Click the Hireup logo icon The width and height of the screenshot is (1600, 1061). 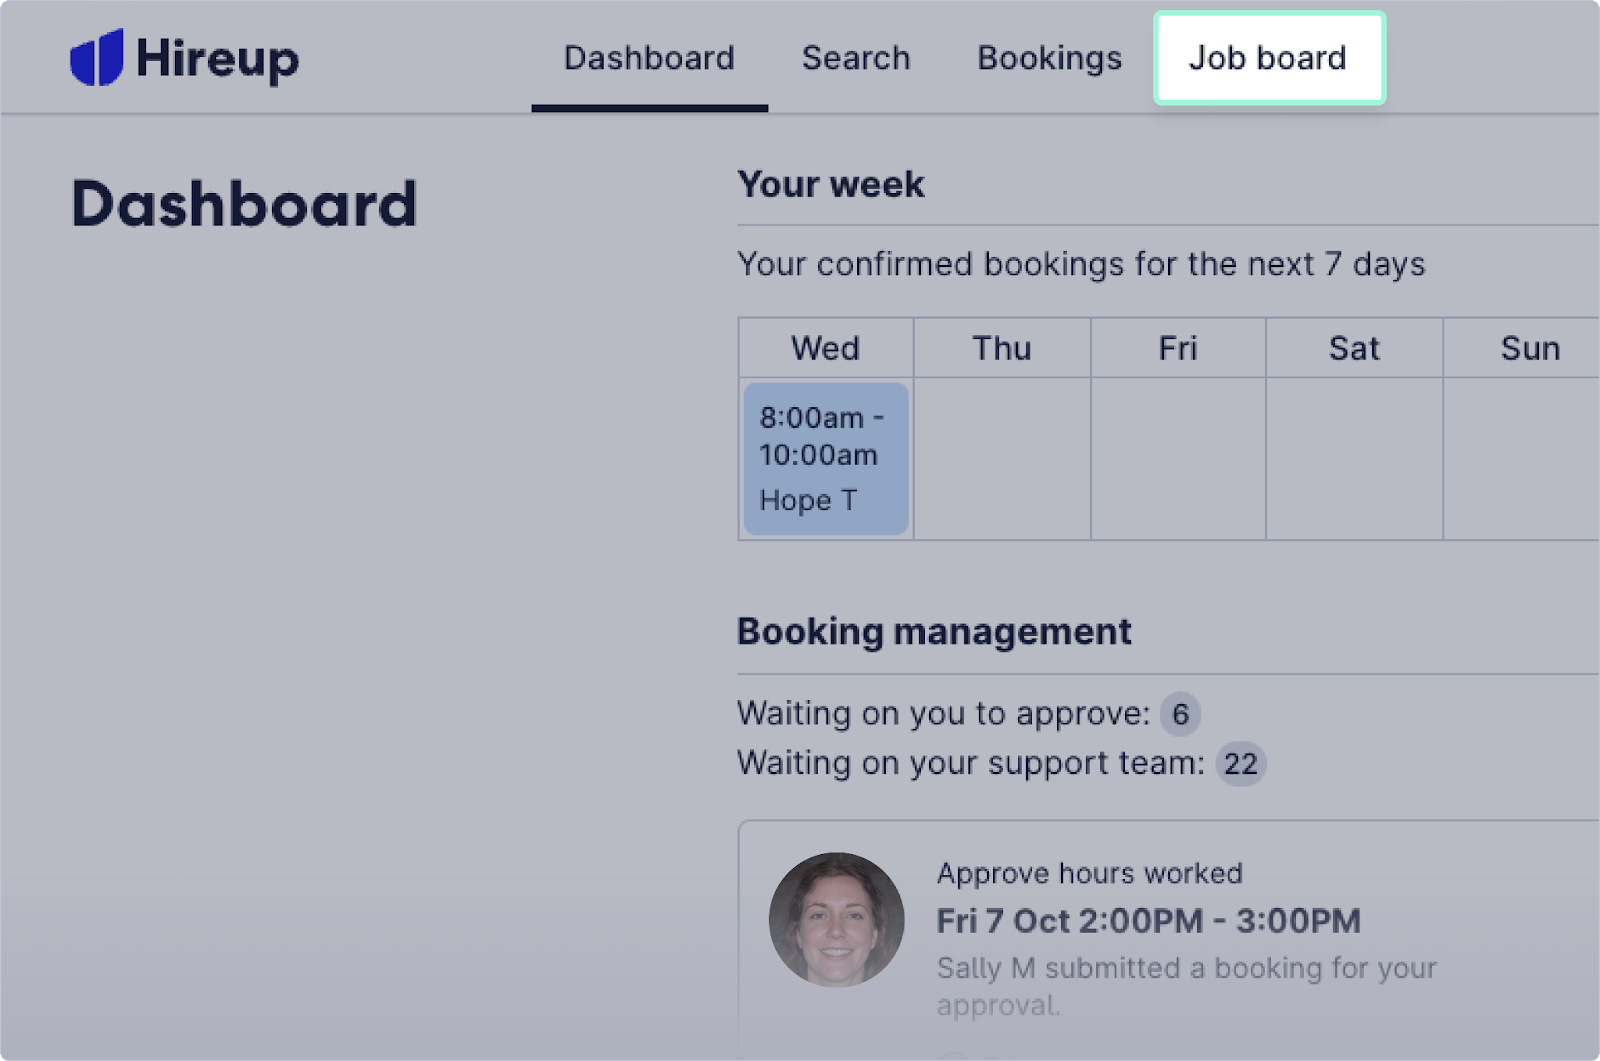[97, 57]
